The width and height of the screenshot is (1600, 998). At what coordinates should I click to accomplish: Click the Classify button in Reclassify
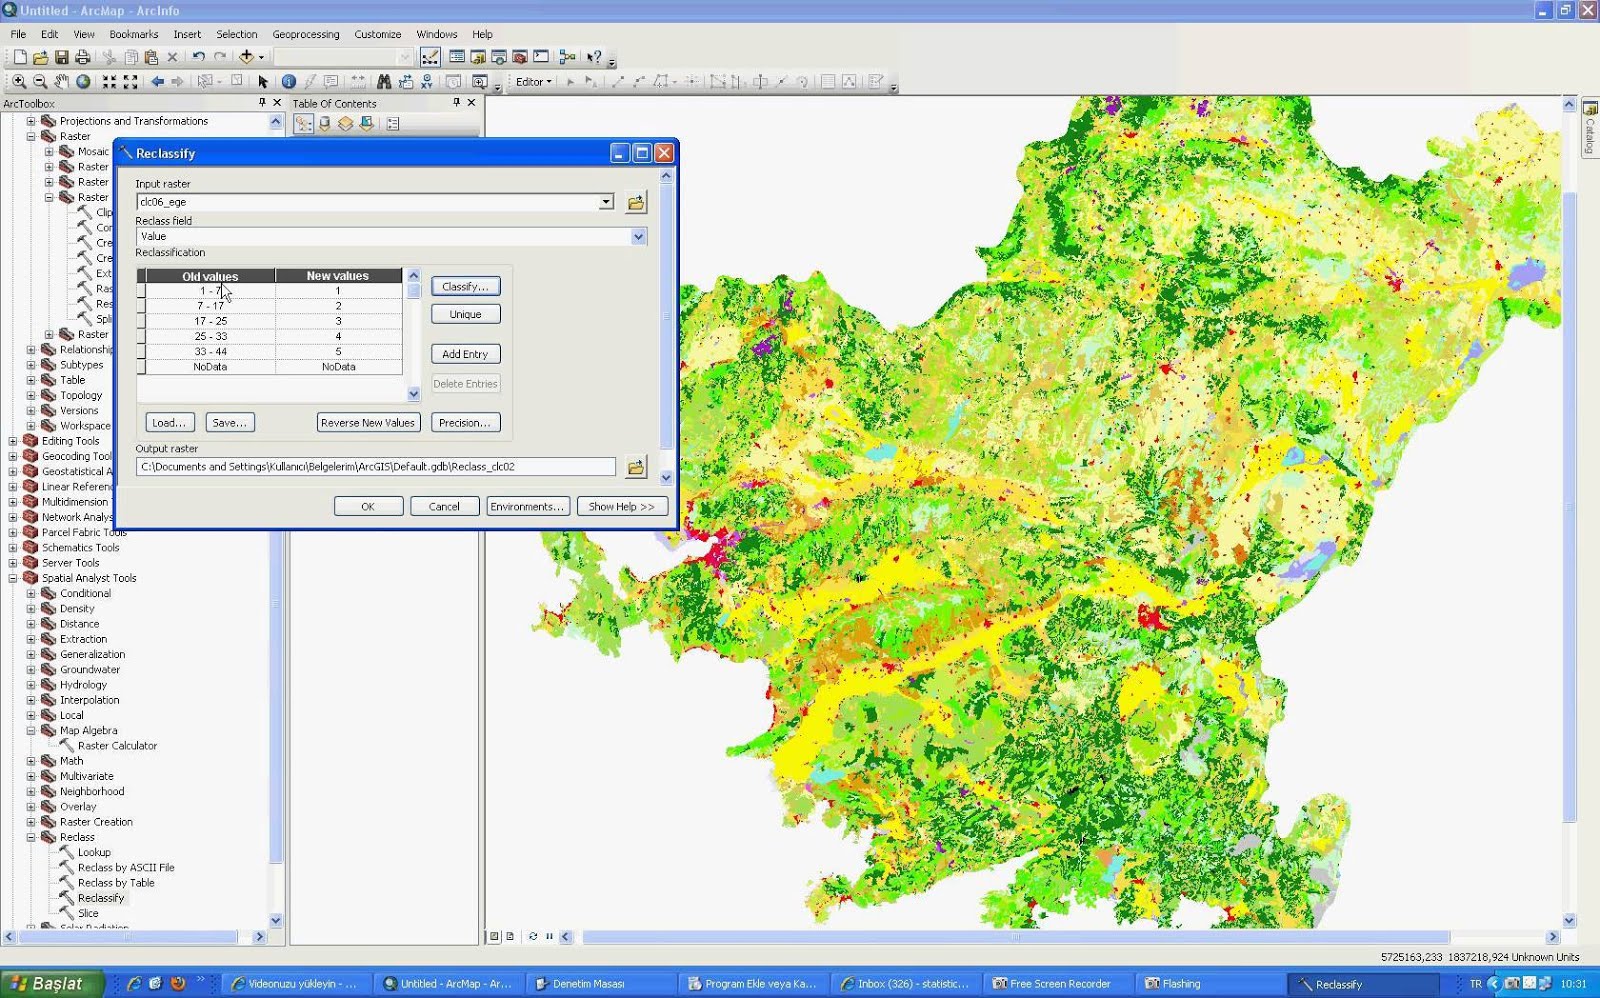pyautogui.click(x=465, y=286)
